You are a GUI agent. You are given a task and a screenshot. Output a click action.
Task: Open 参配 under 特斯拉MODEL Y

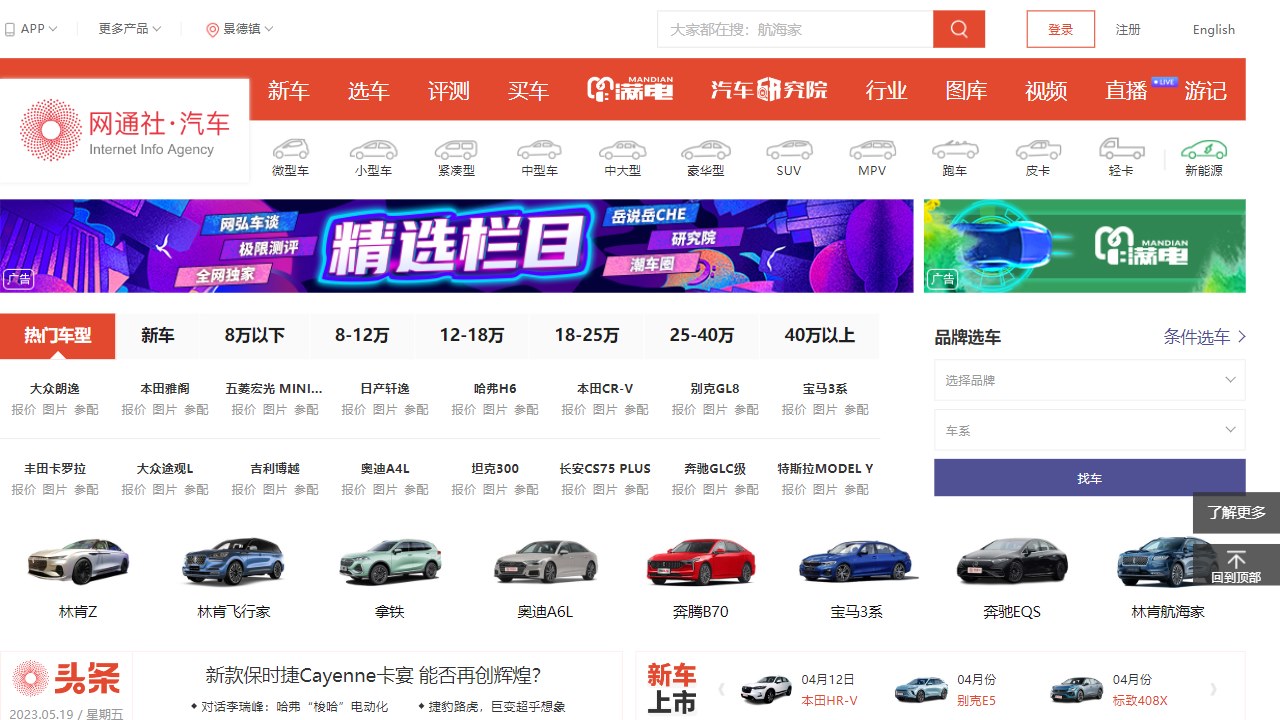[857, 489]
